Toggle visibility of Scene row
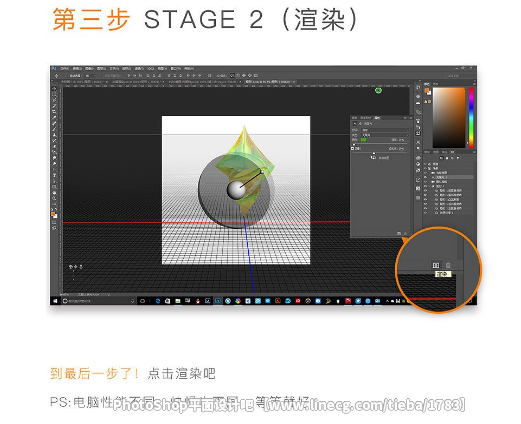Image resolution: width=521 pixels, height=424 pixels. pos(425,168)
